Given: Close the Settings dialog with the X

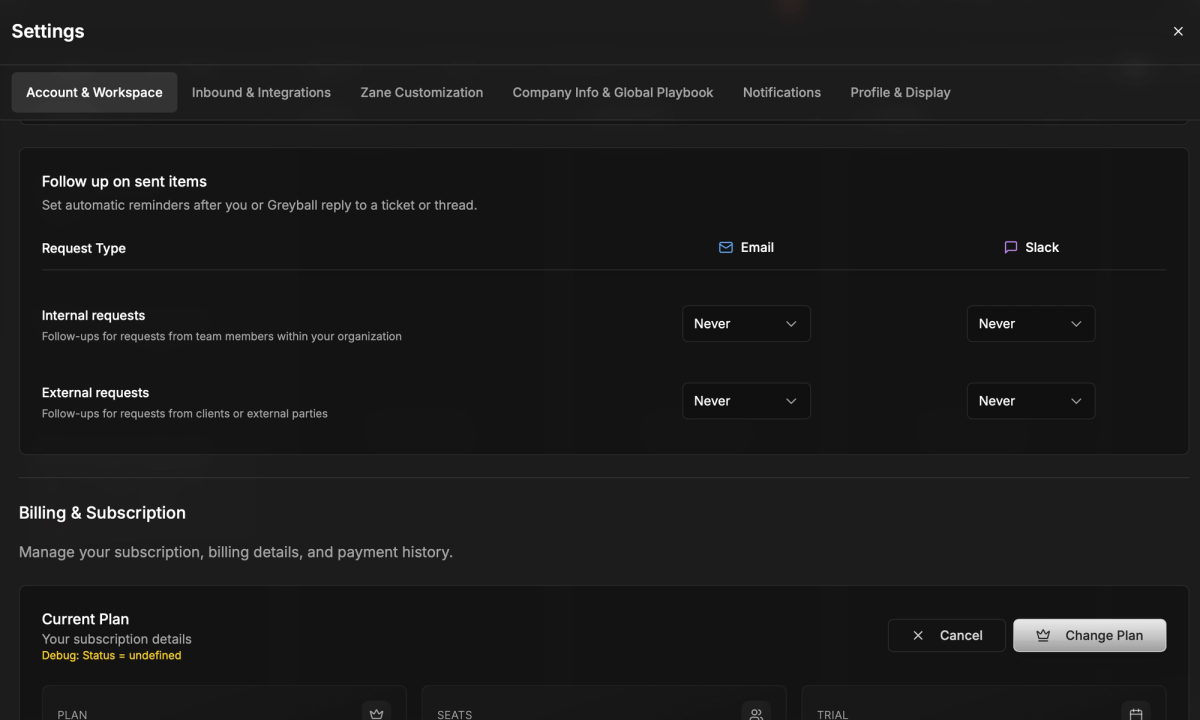Looking at the screenshot, I should point(1178,31).
